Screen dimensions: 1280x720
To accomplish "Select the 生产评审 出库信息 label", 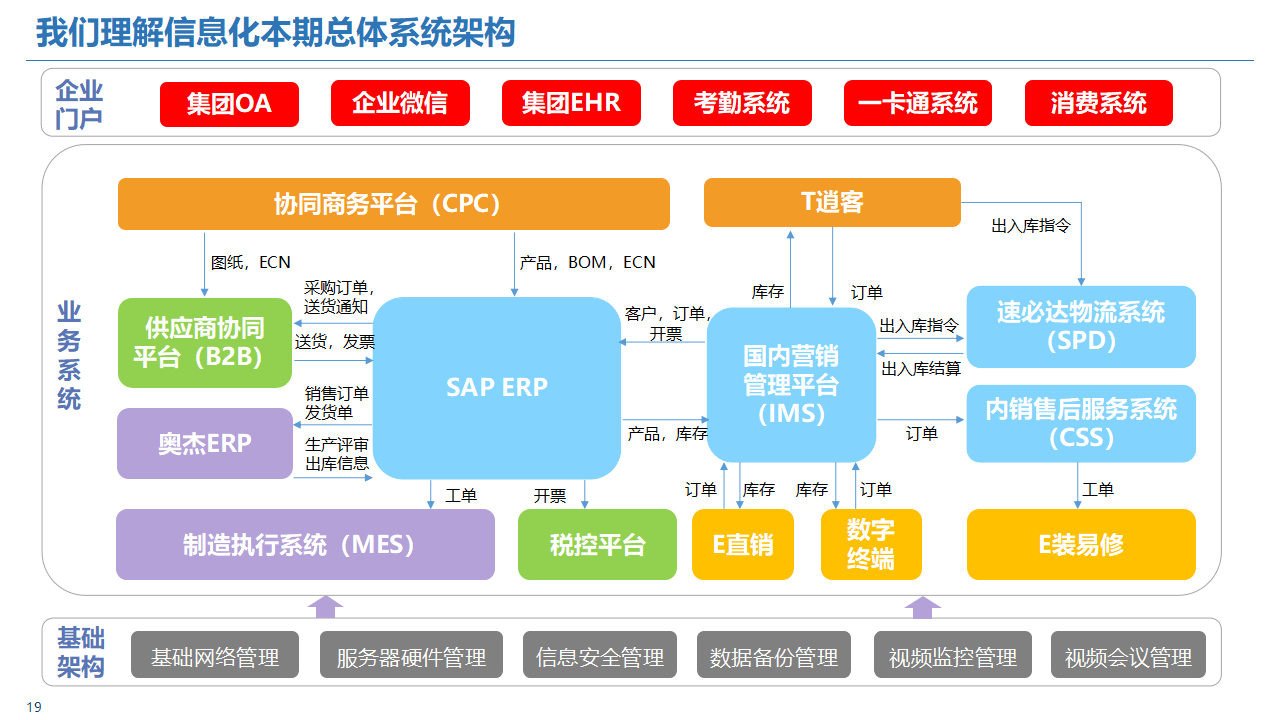I will coord(337,454).
